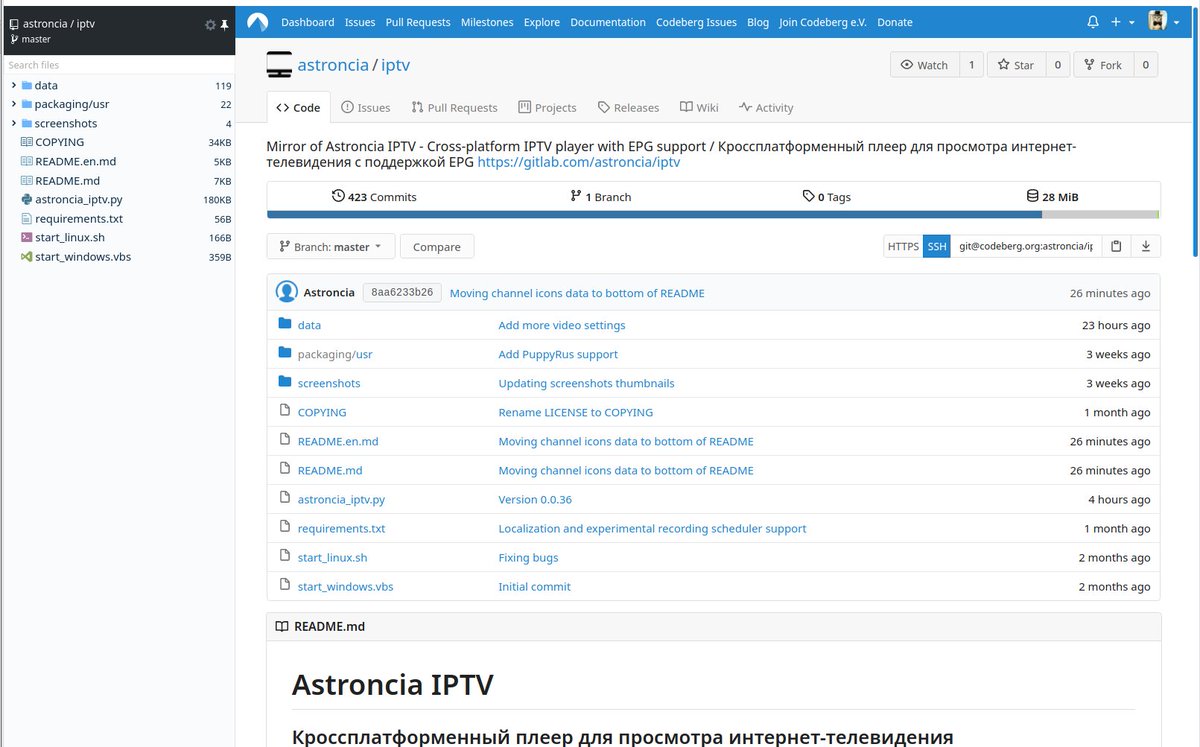
Task: Open the Wiki tab
Action: [x=699, y=107]
